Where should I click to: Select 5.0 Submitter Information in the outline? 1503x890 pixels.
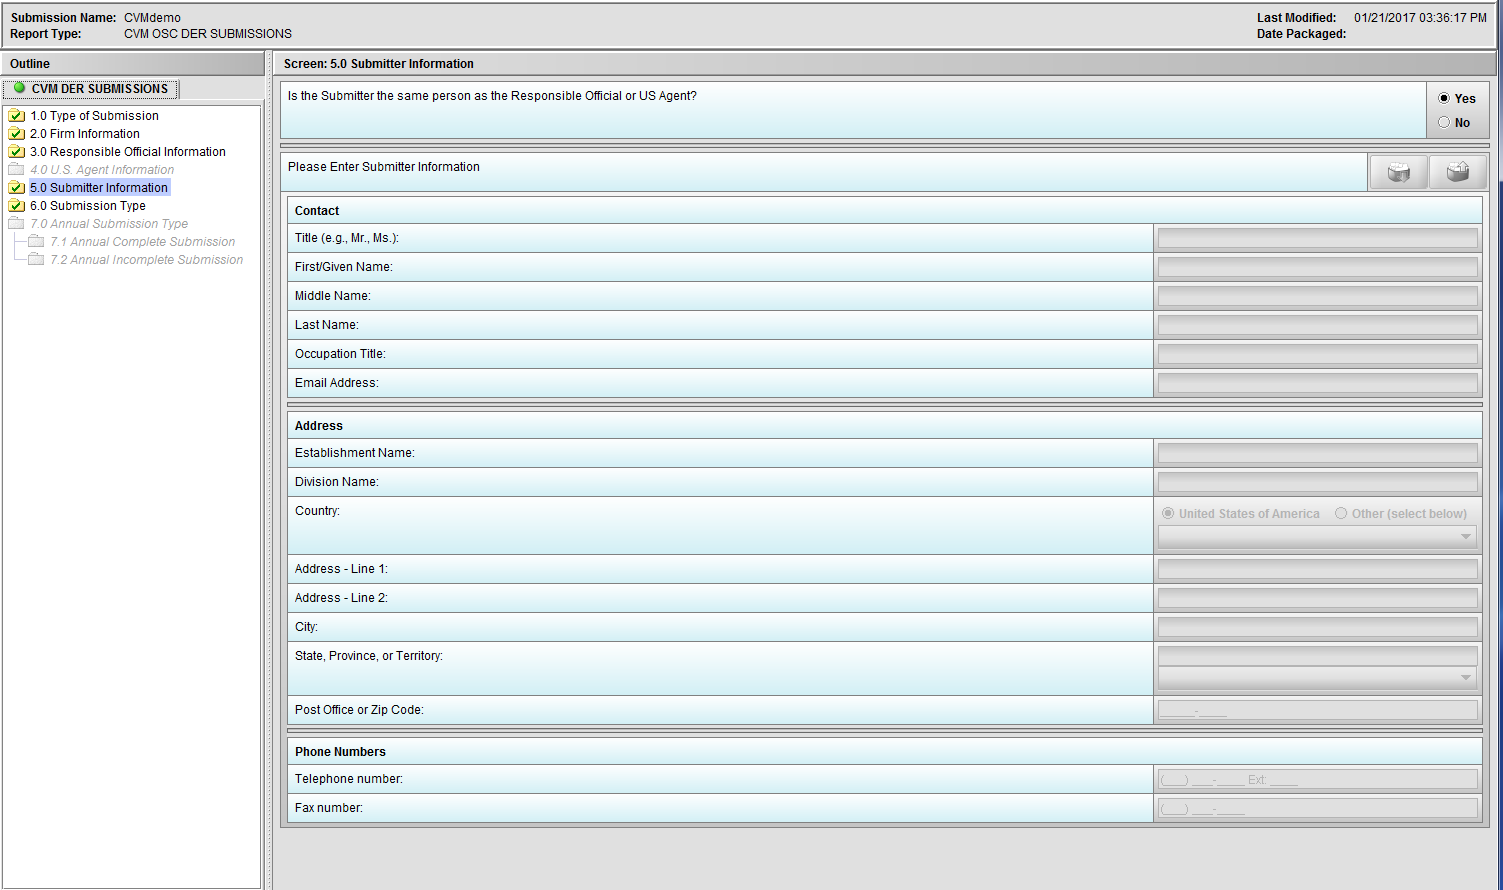[99, 188]
